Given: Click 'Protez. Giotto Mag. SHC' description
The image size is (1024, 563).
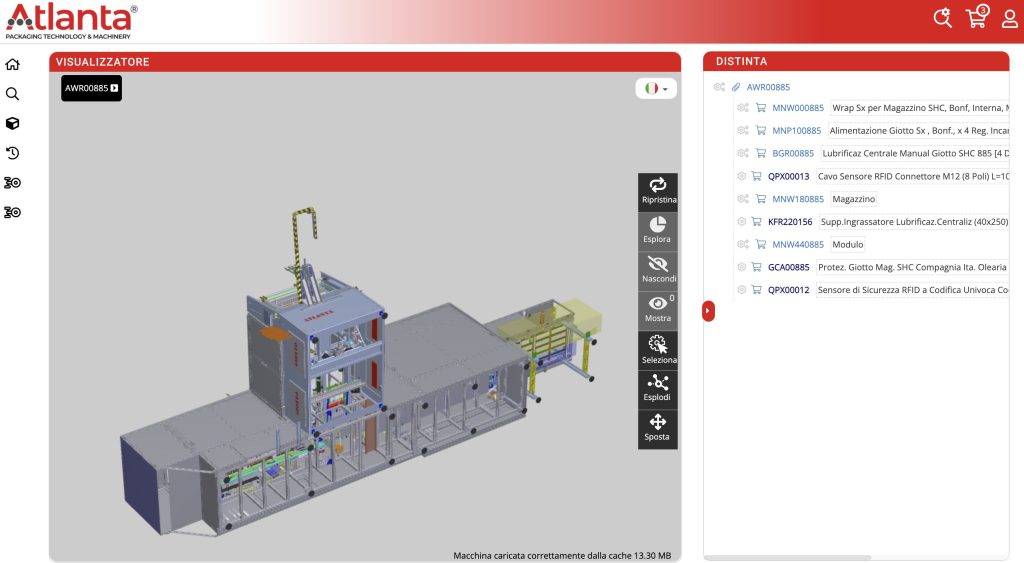Looking at the screenshot, I should coord(912,267).
